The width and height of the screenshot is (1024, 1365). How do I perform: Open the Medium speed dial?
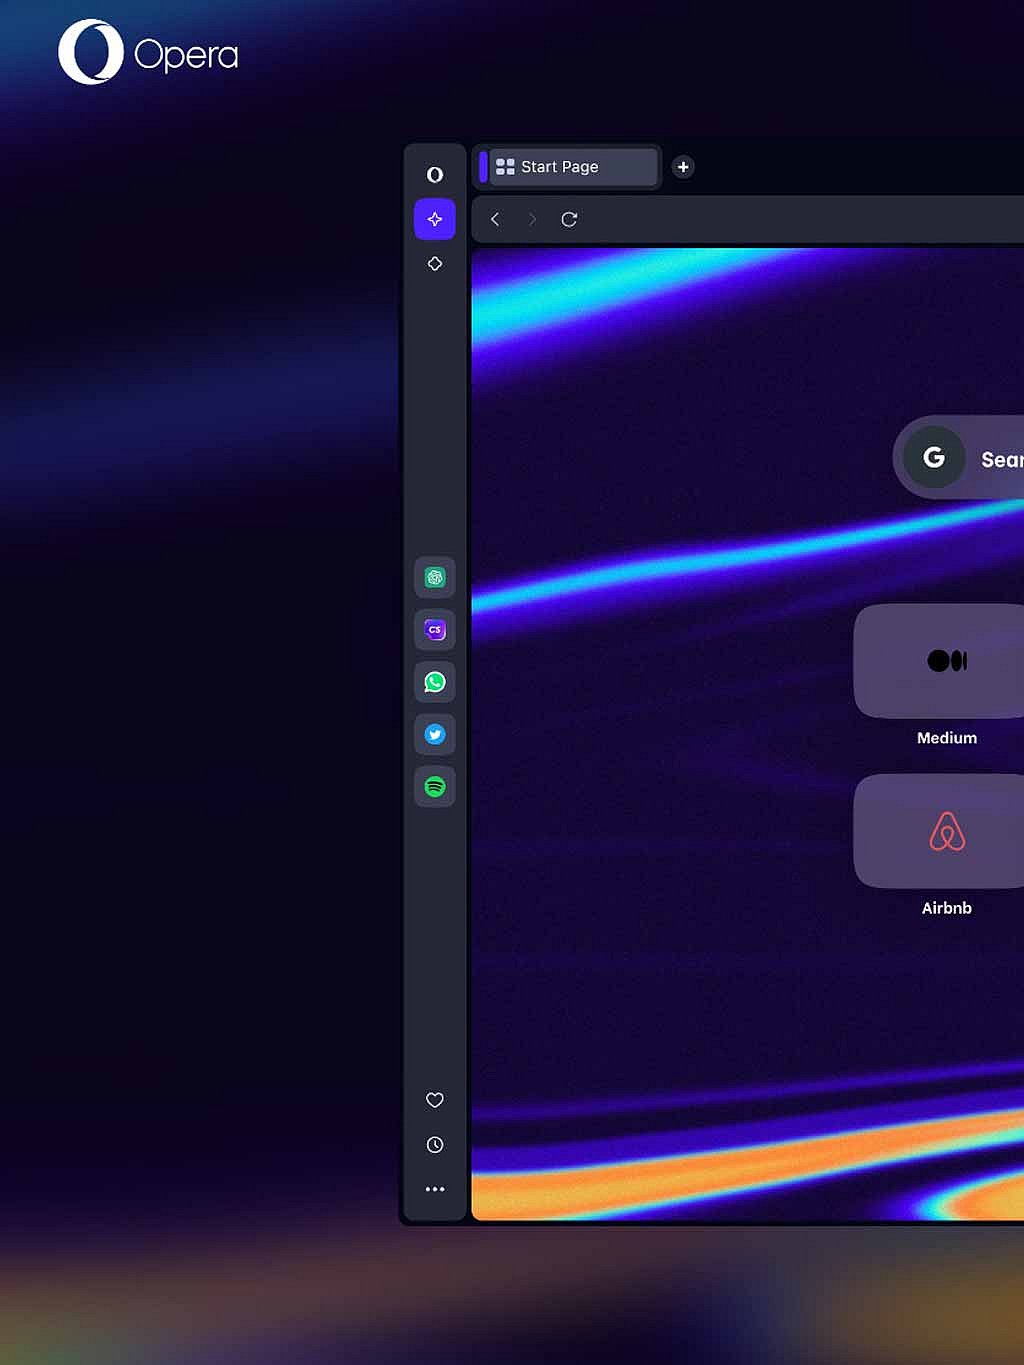946,661
